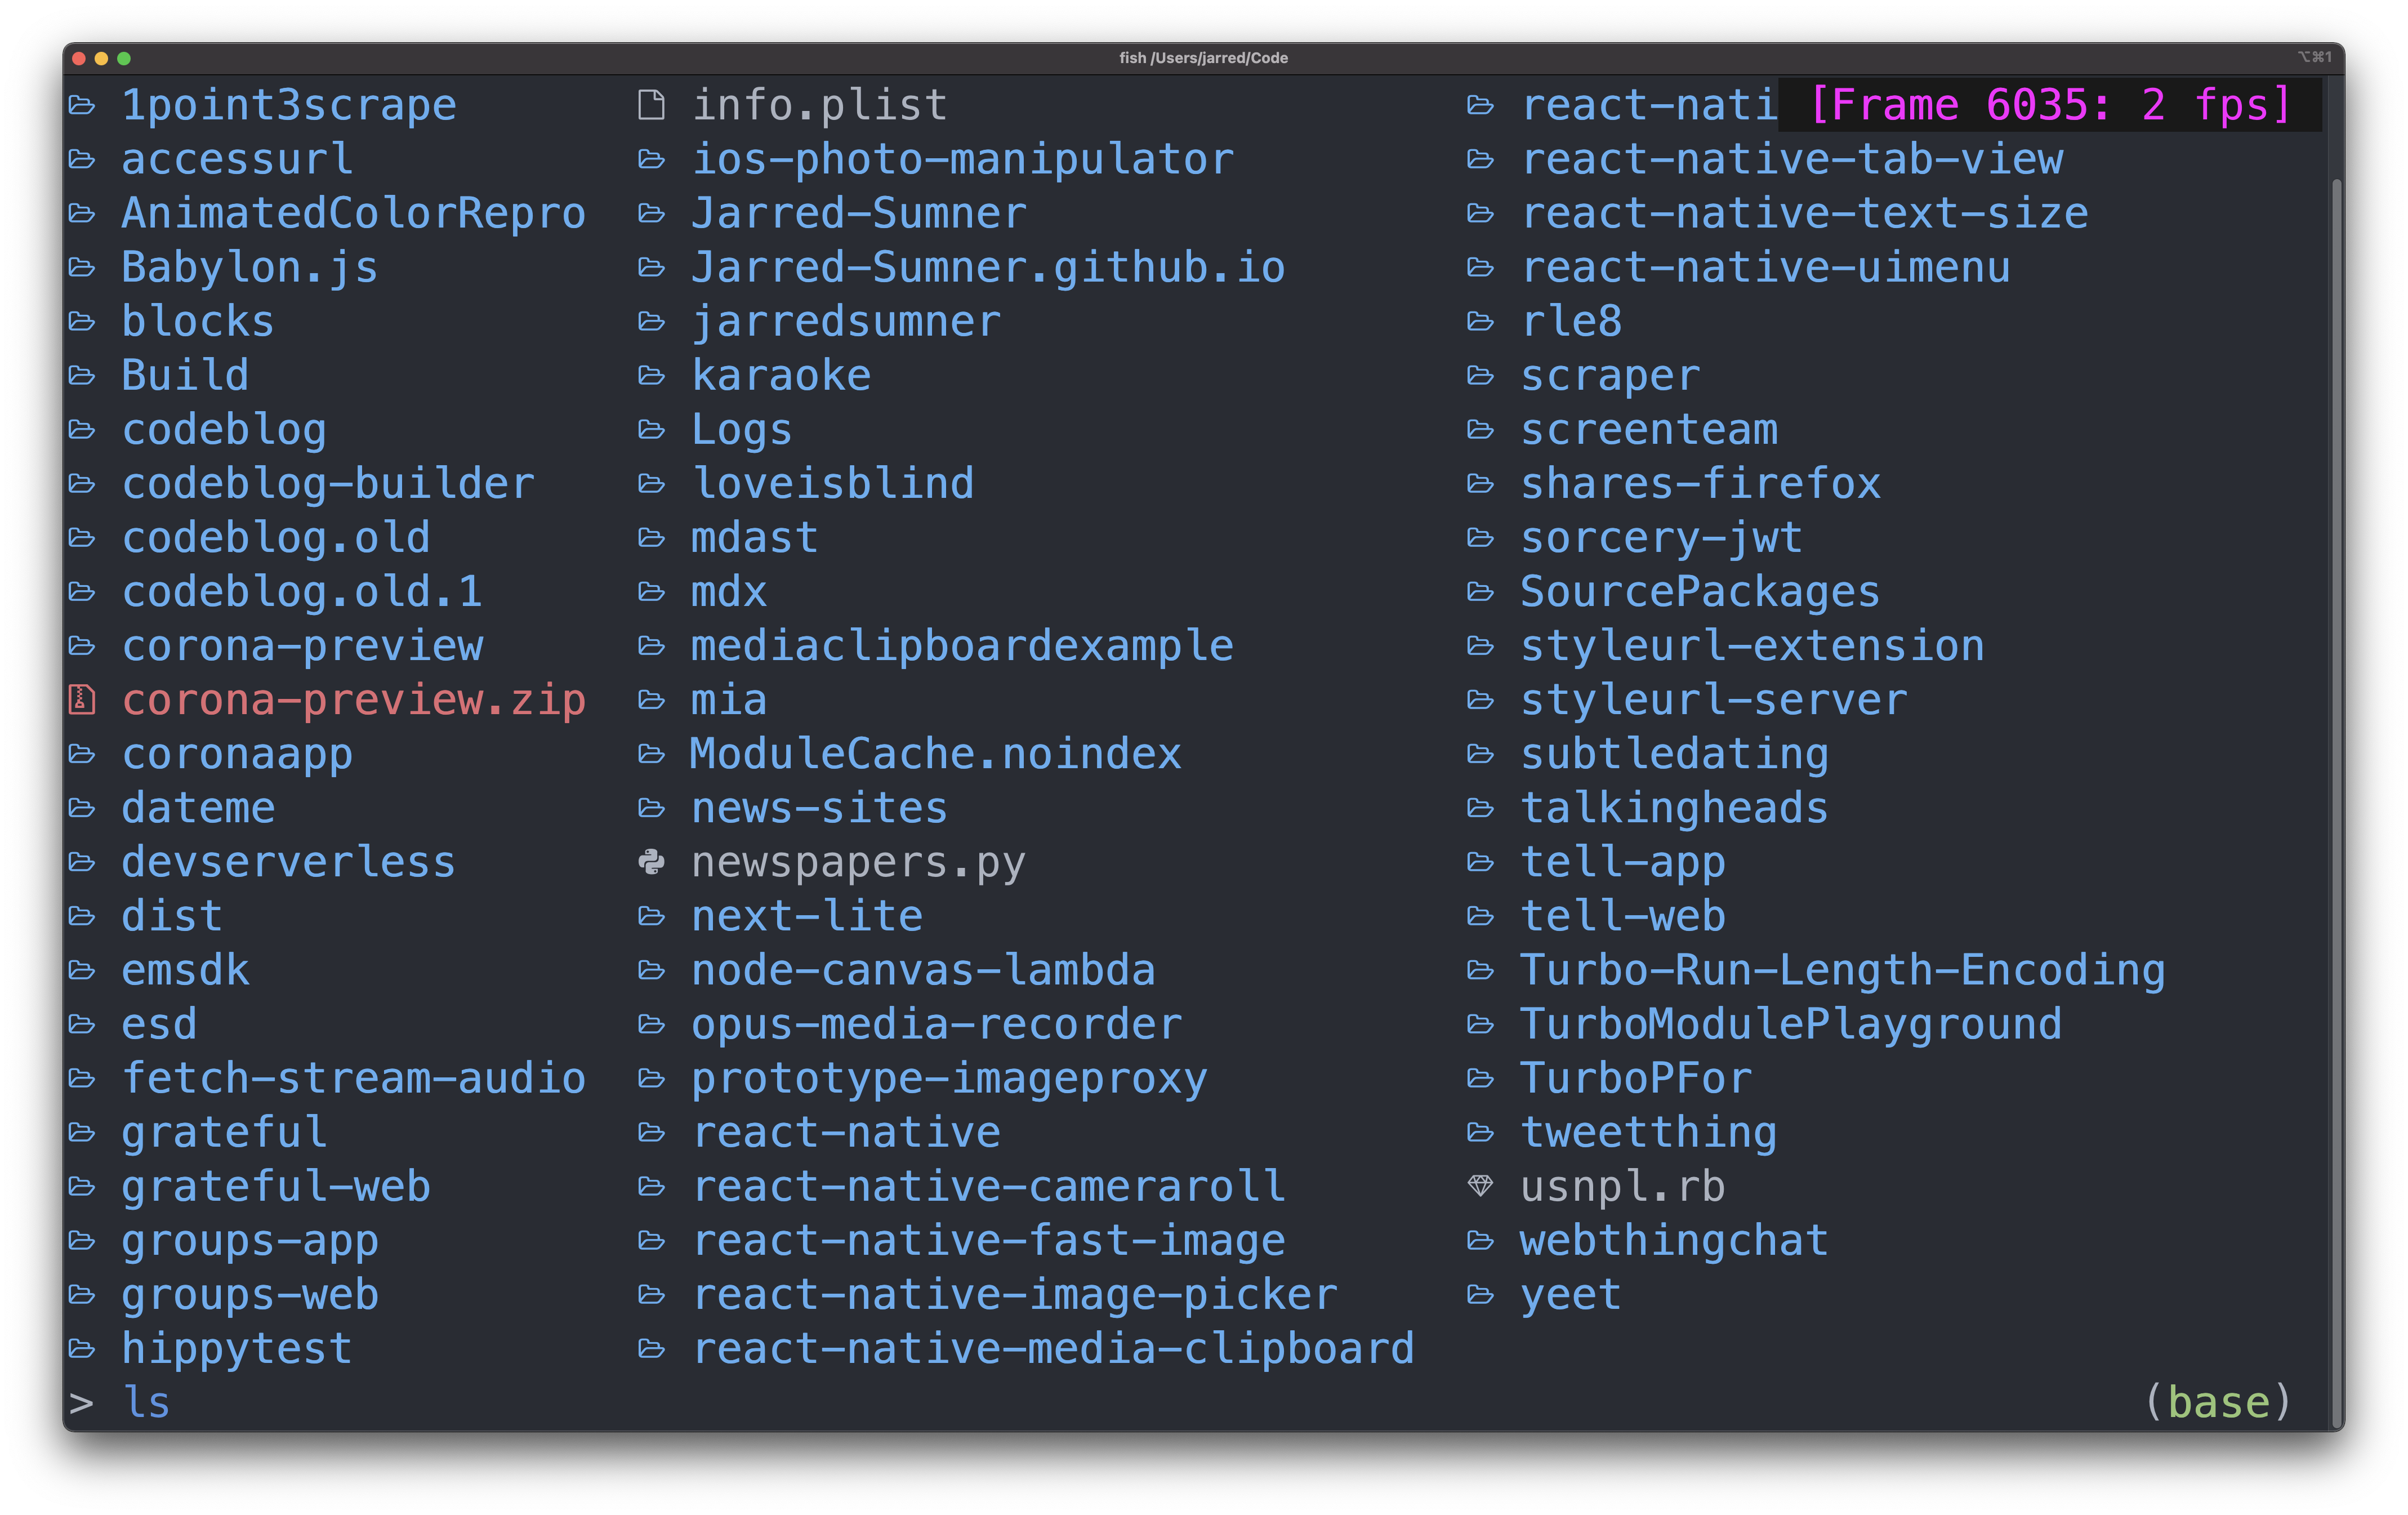Image resolution: width=2408 pixels, height=1515 pixels.
Task: Click the zip archive icon of corona-preview.zip
Action: (x=83, y=699)
